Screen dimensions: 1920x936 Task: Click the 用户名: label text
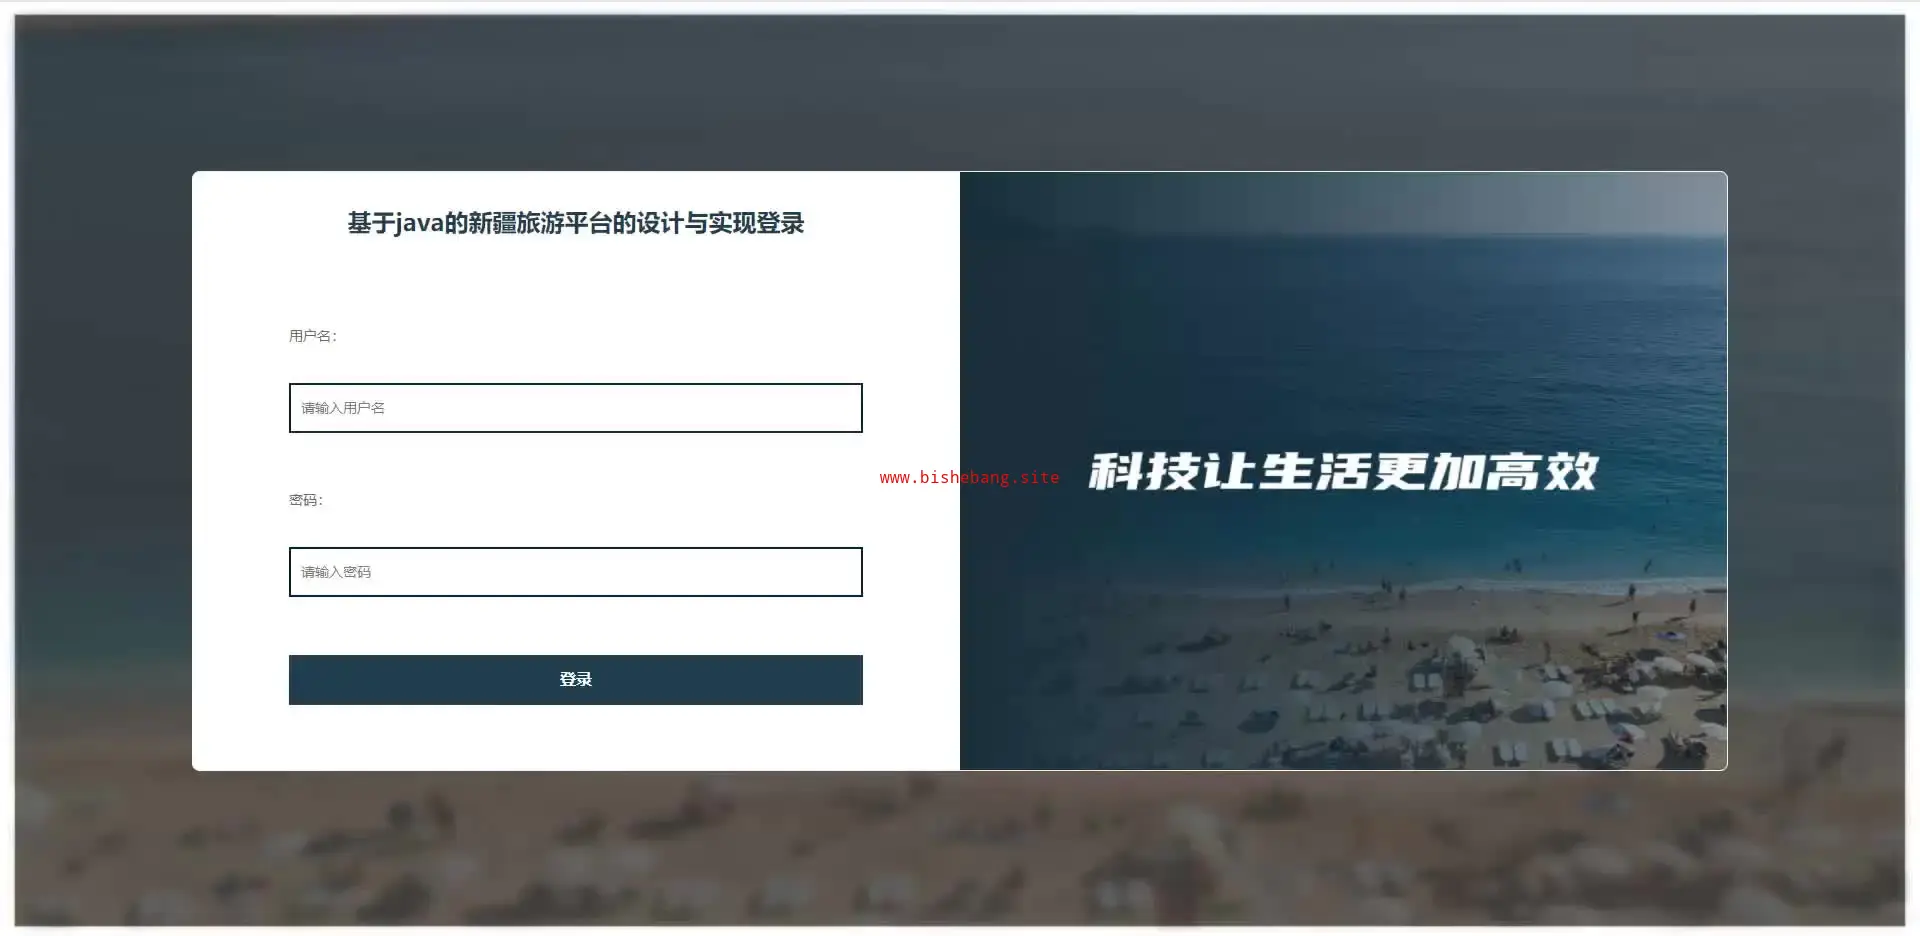[x=313, y=336]
